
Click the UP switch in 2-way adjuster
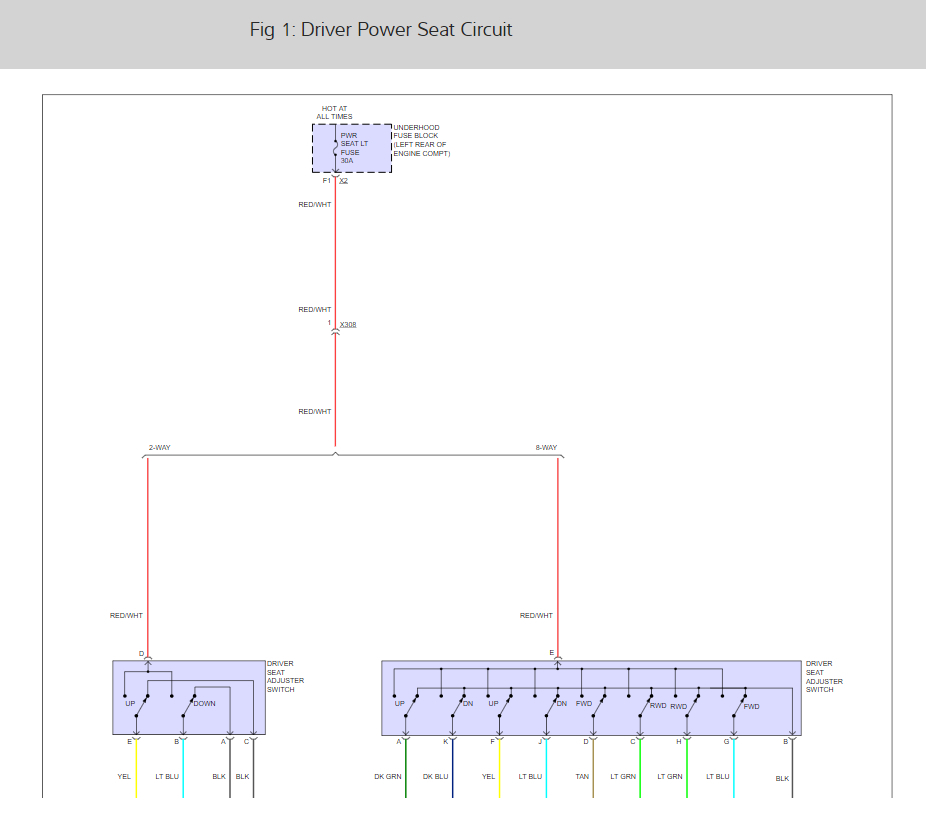(142, 705)
